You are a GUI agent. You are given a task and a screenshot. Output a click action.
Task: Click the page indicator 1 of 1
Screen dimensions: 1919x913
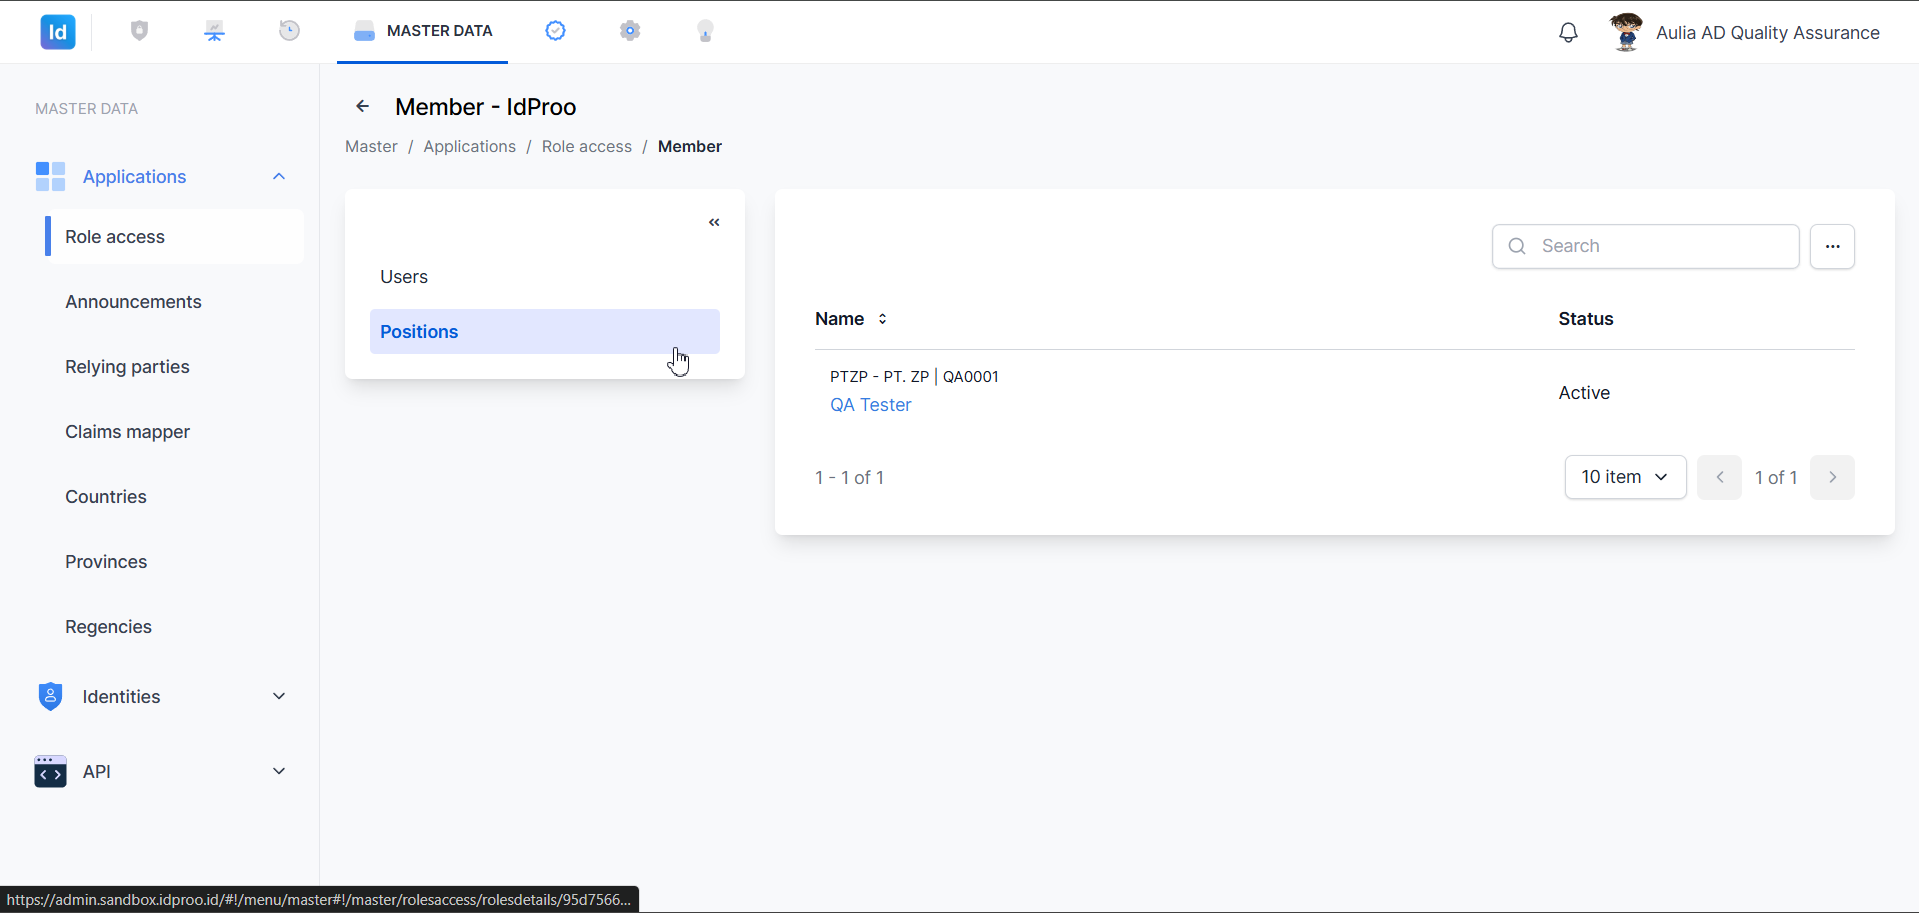[1776, 478]
